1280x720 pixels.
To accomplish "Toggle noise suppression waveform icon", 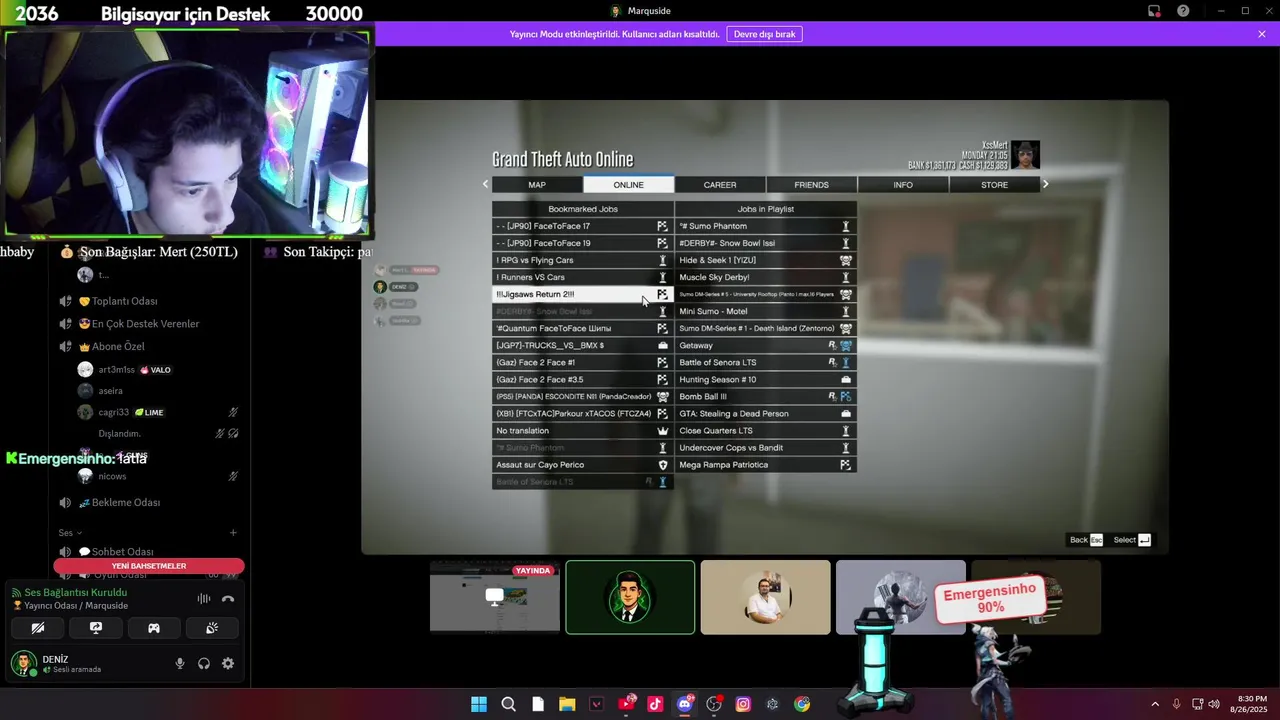I will tap(204, 598).
